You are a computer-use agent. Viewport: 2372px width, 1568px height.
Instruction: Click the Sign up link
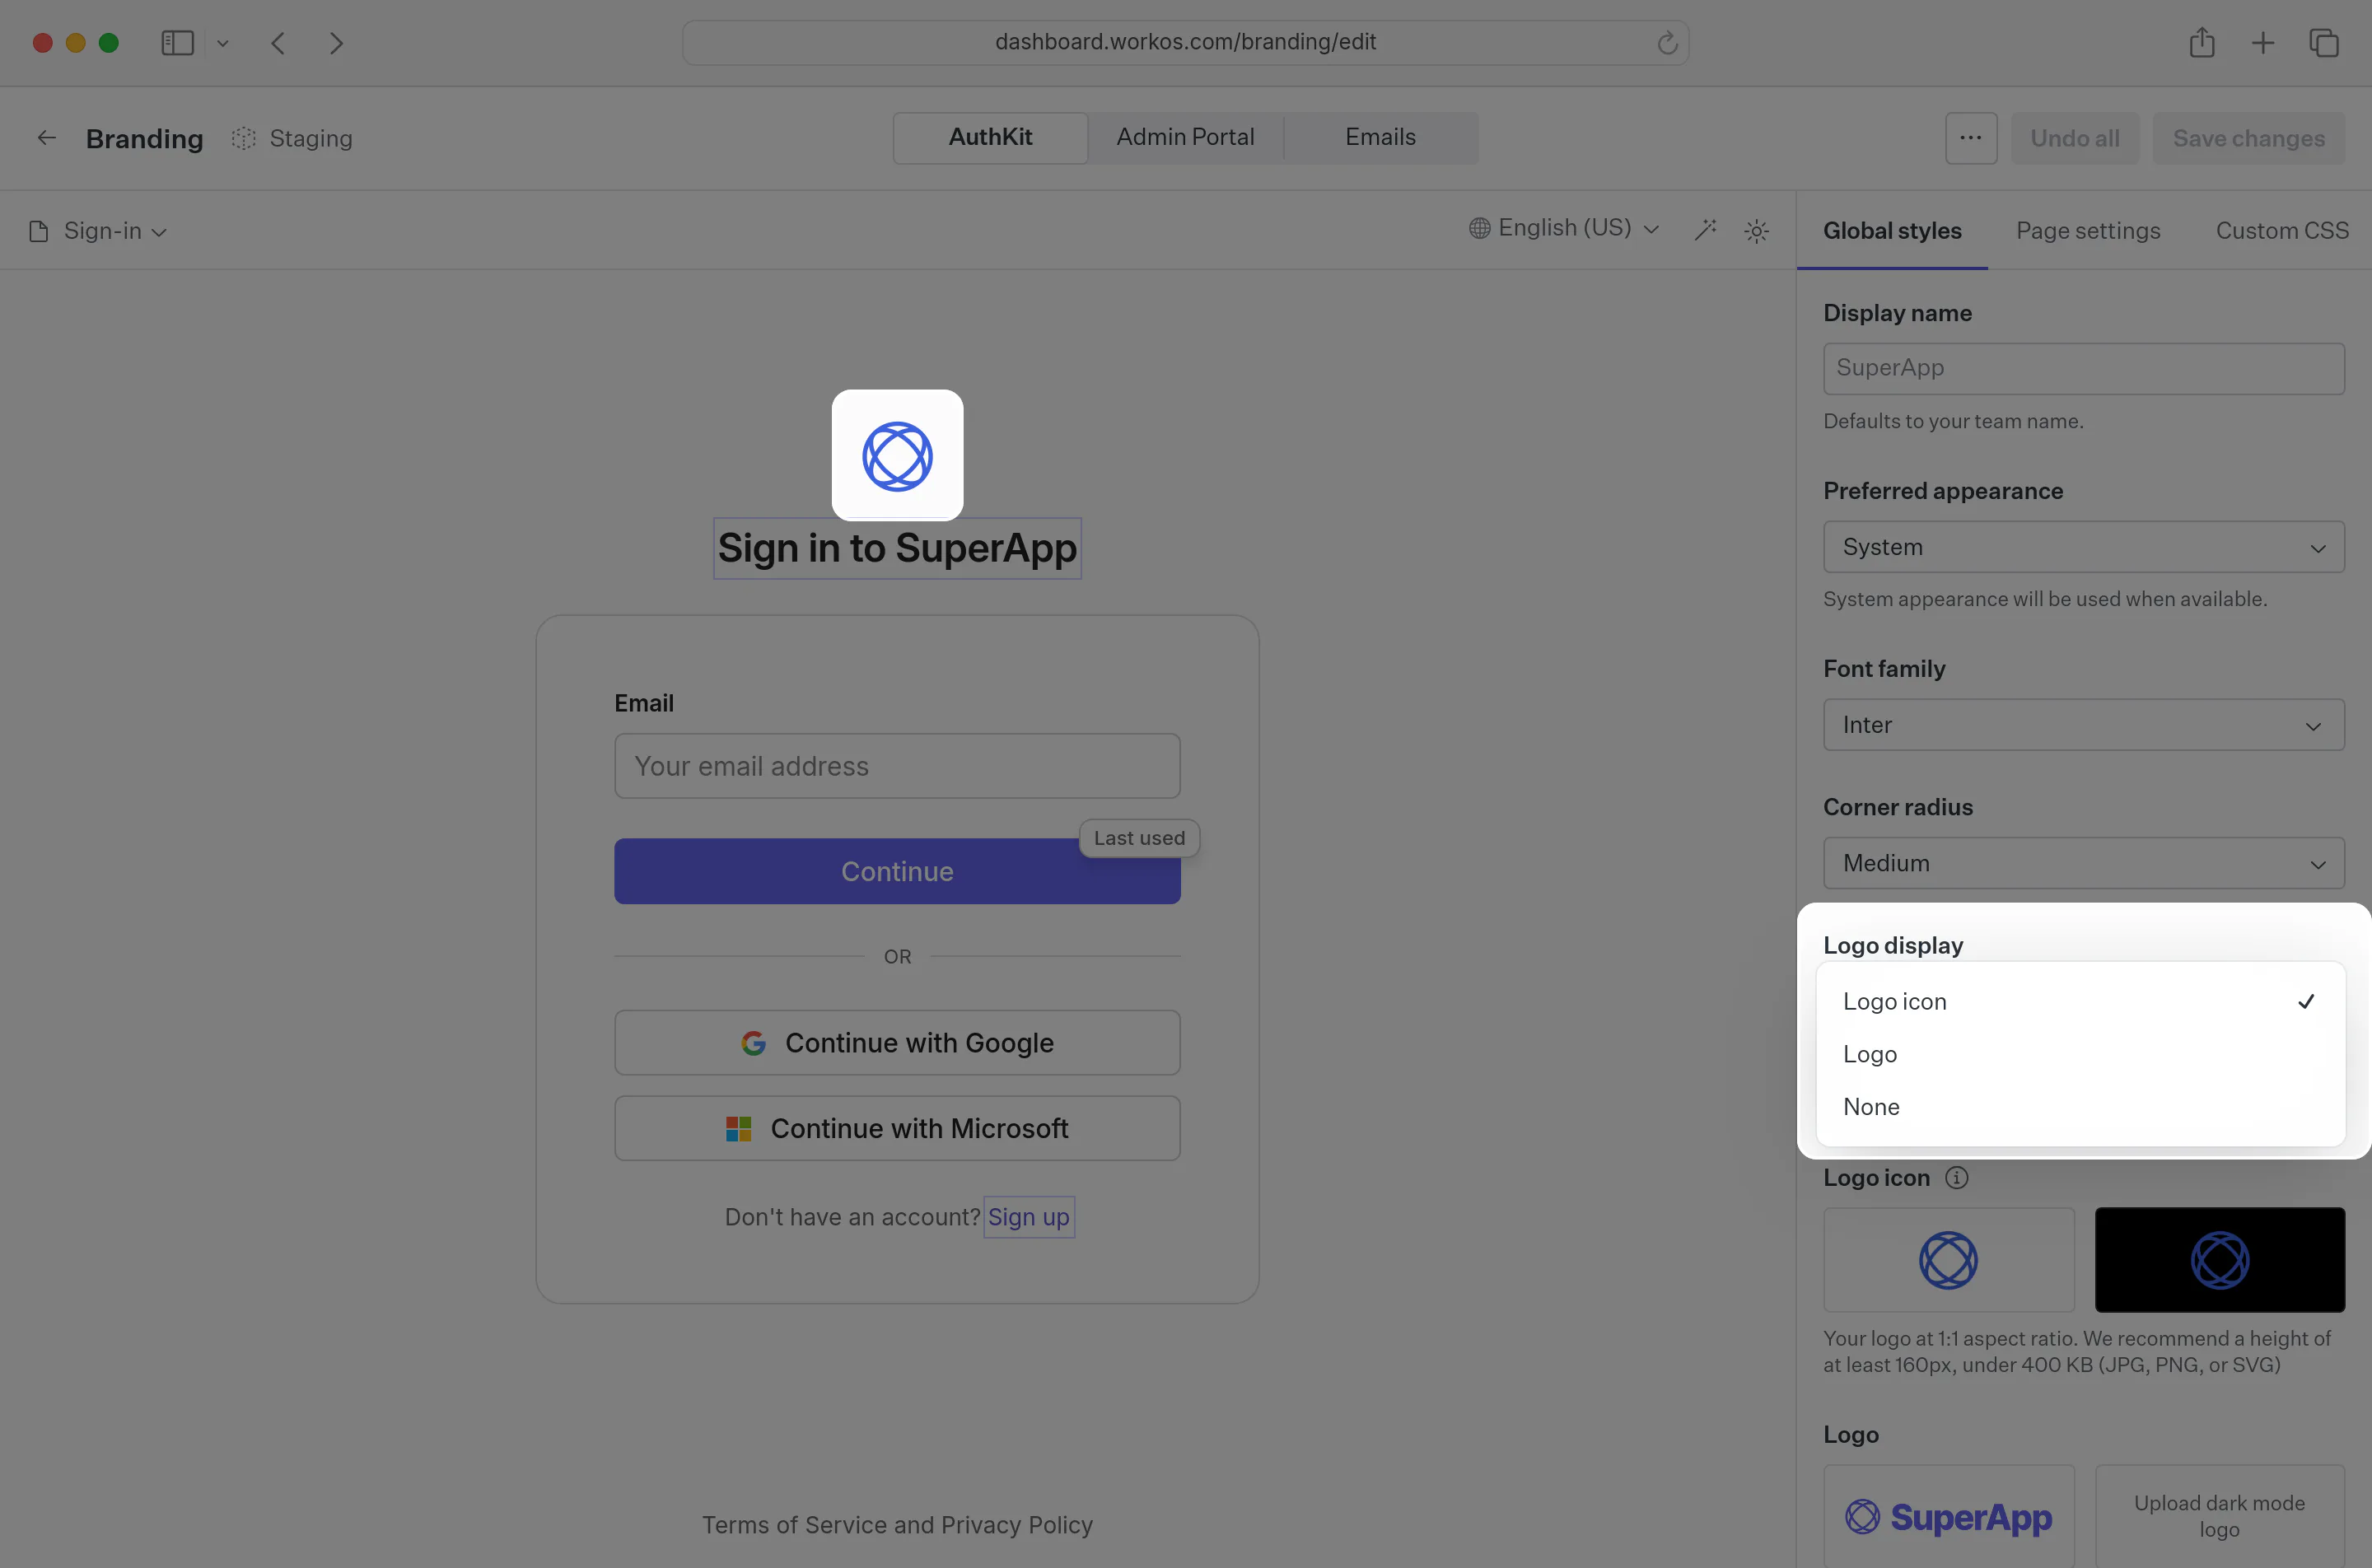(1029, 1217)
